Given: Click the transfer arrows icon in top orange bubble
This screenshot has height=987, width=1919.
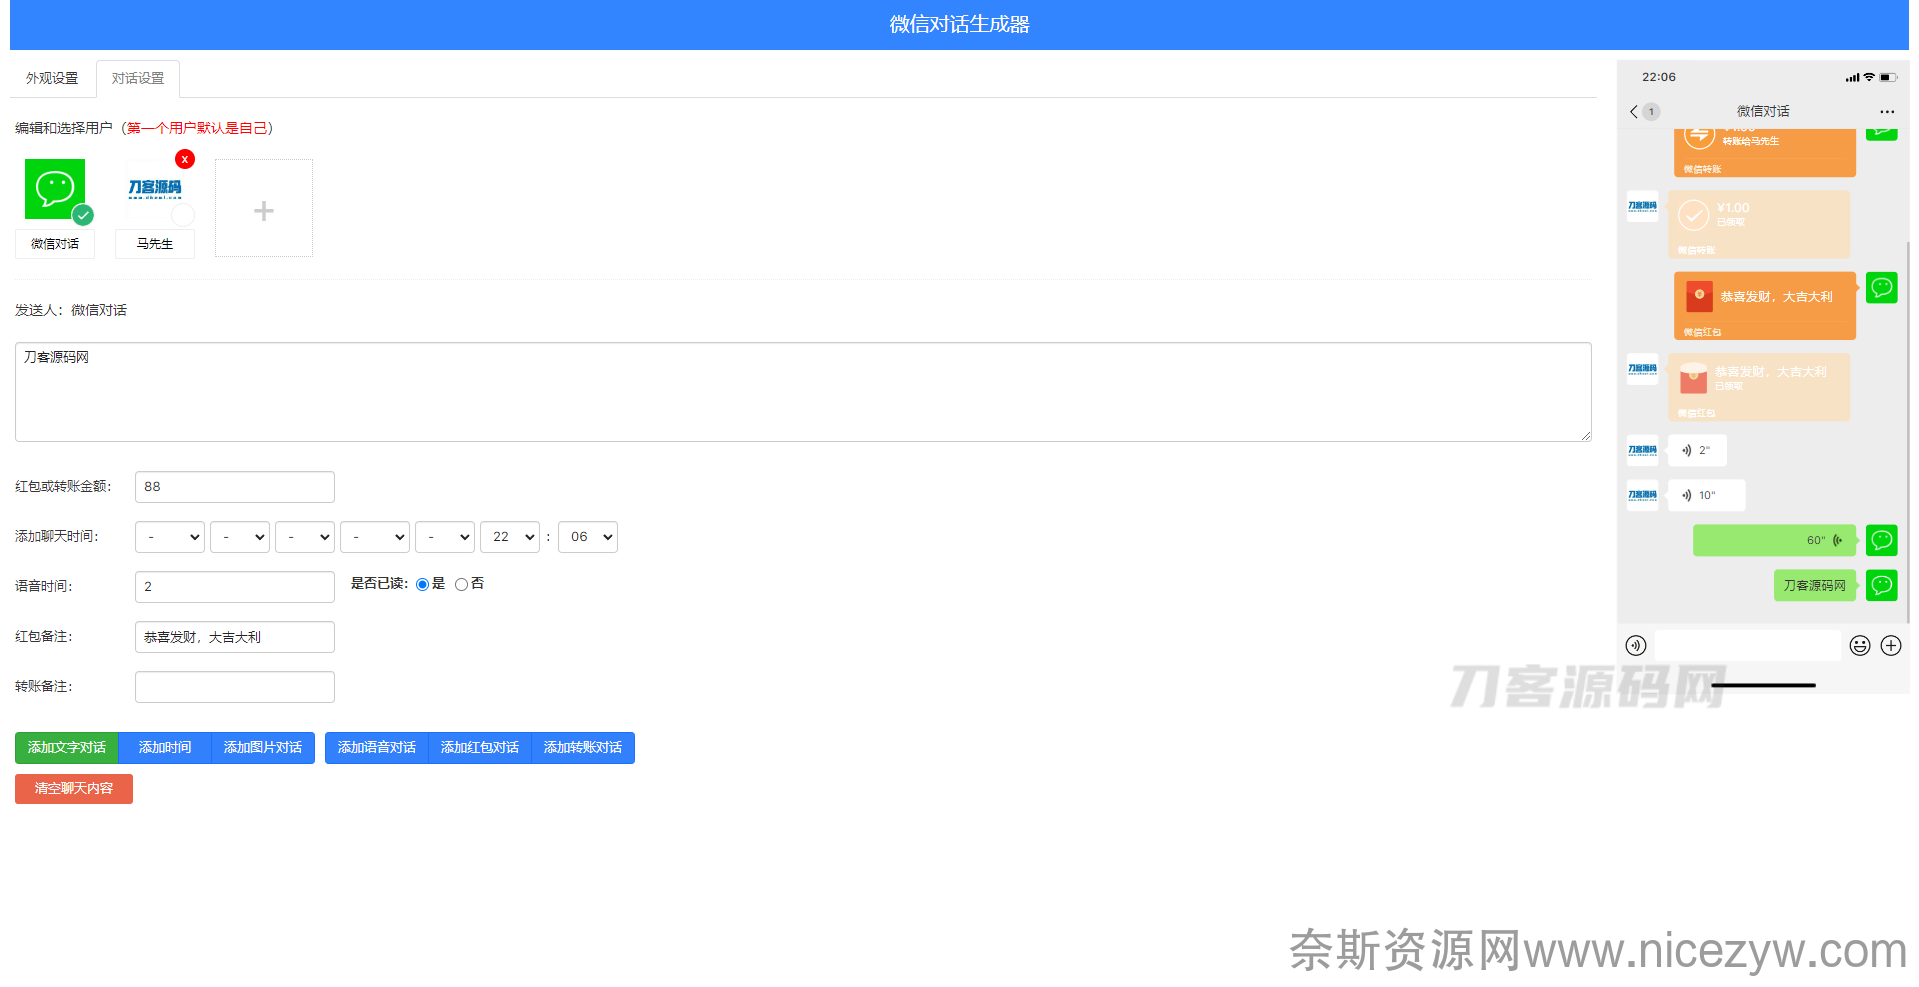Looking at the screenshot, I should point(1699,135).
